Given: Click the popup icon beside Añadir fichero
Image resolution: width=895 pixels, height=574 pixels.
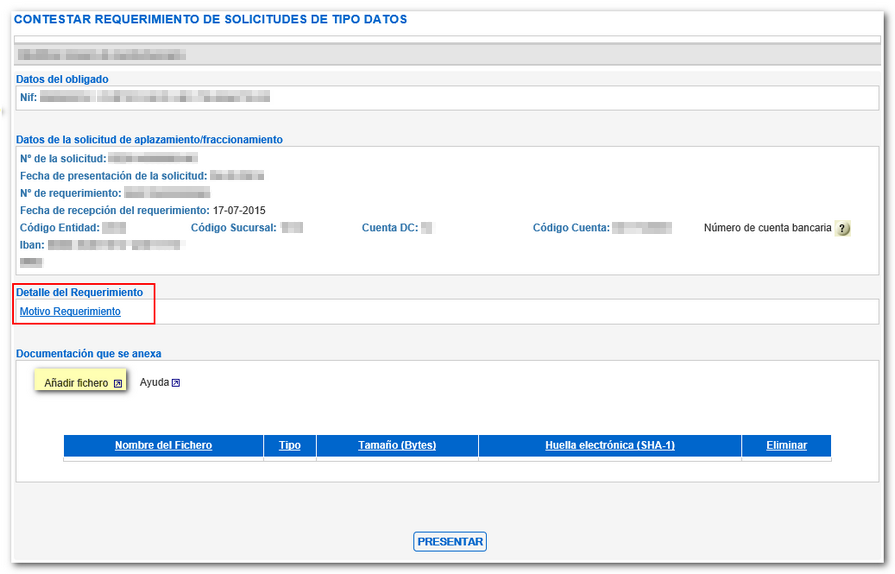Looking at the screenshot, I should point(118,383).
